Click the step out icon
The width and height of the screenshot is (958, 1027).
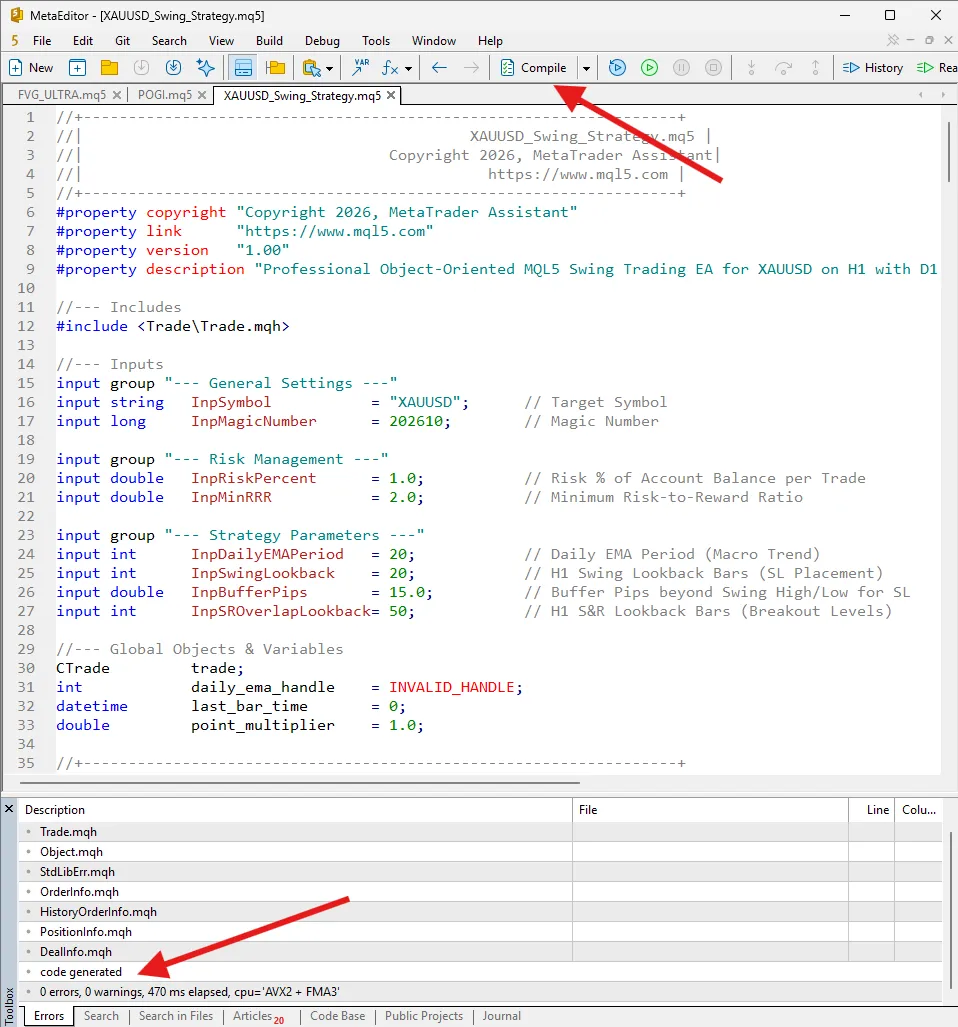click(x=815, y=67)
